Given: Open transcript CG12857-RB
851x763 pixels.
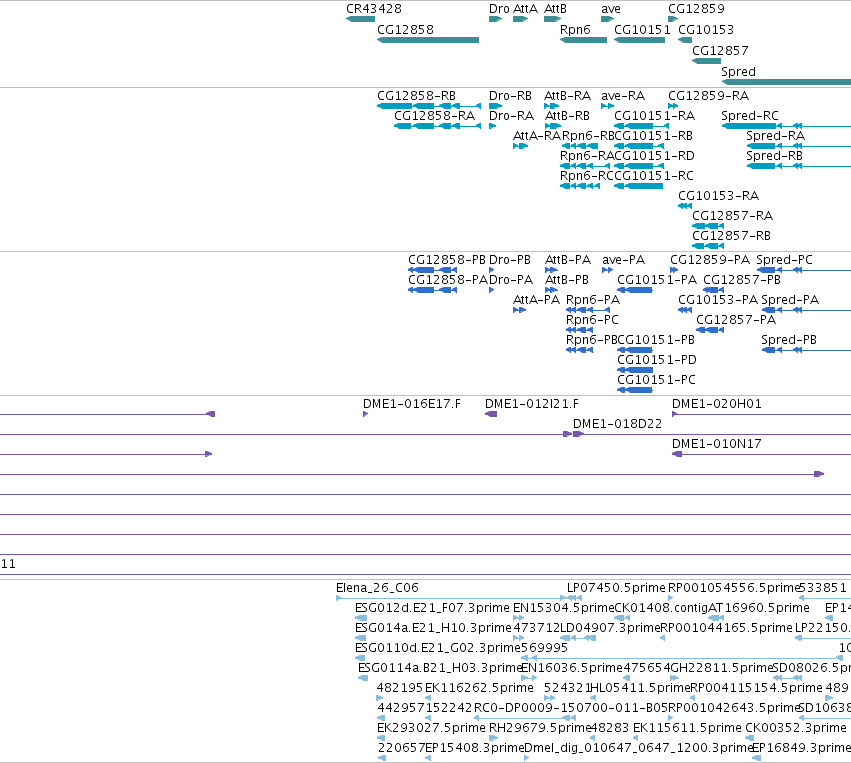Looking at the screenshot, I should [x=708, y=246].
